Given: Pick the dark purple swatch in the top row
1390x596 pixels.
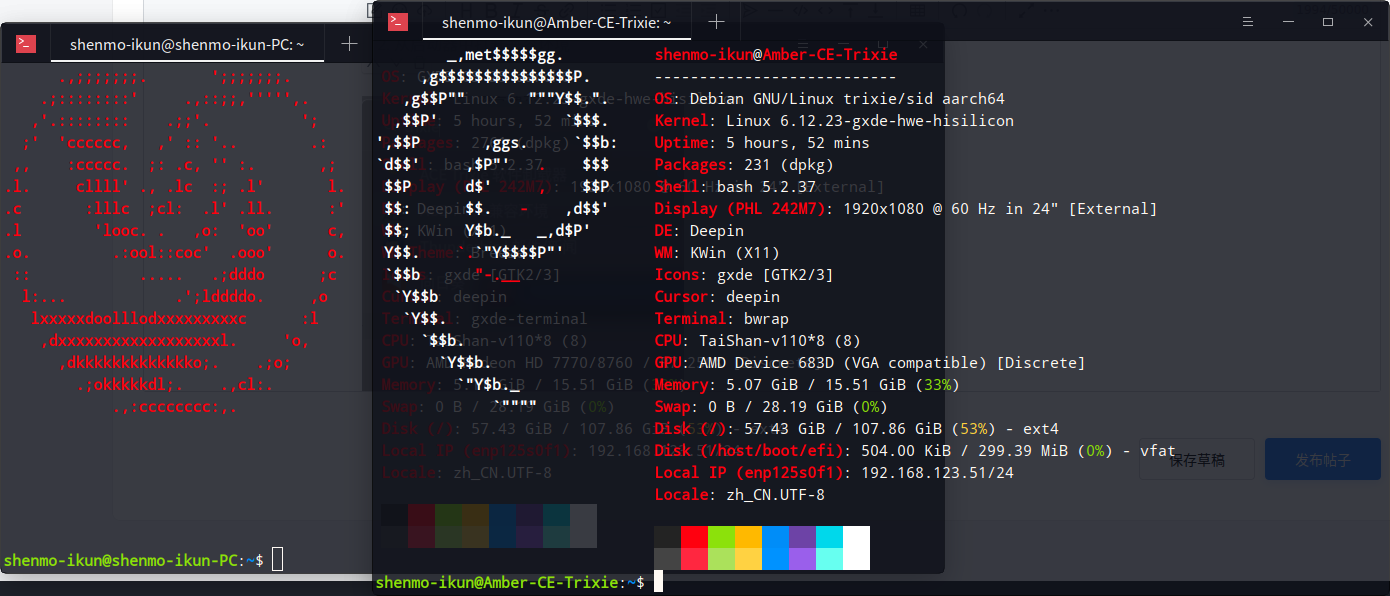Looking at the screenshot, I should [803, 537].
